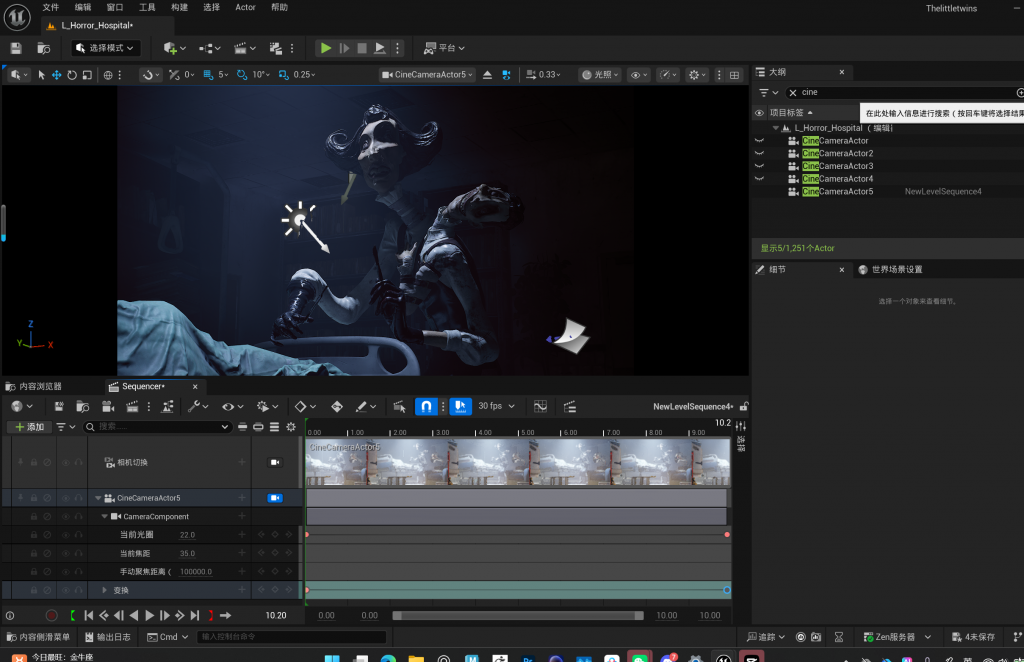Toggle the blue camera pilot button for CineCameraActor5
Screen dimensions: 1024x662
click(275, 498)
